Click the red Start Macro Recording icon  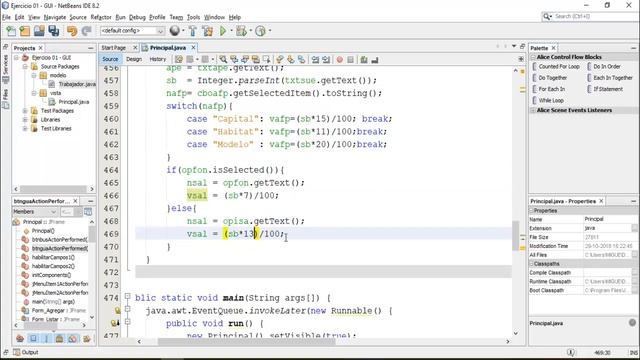click(340, 60)
